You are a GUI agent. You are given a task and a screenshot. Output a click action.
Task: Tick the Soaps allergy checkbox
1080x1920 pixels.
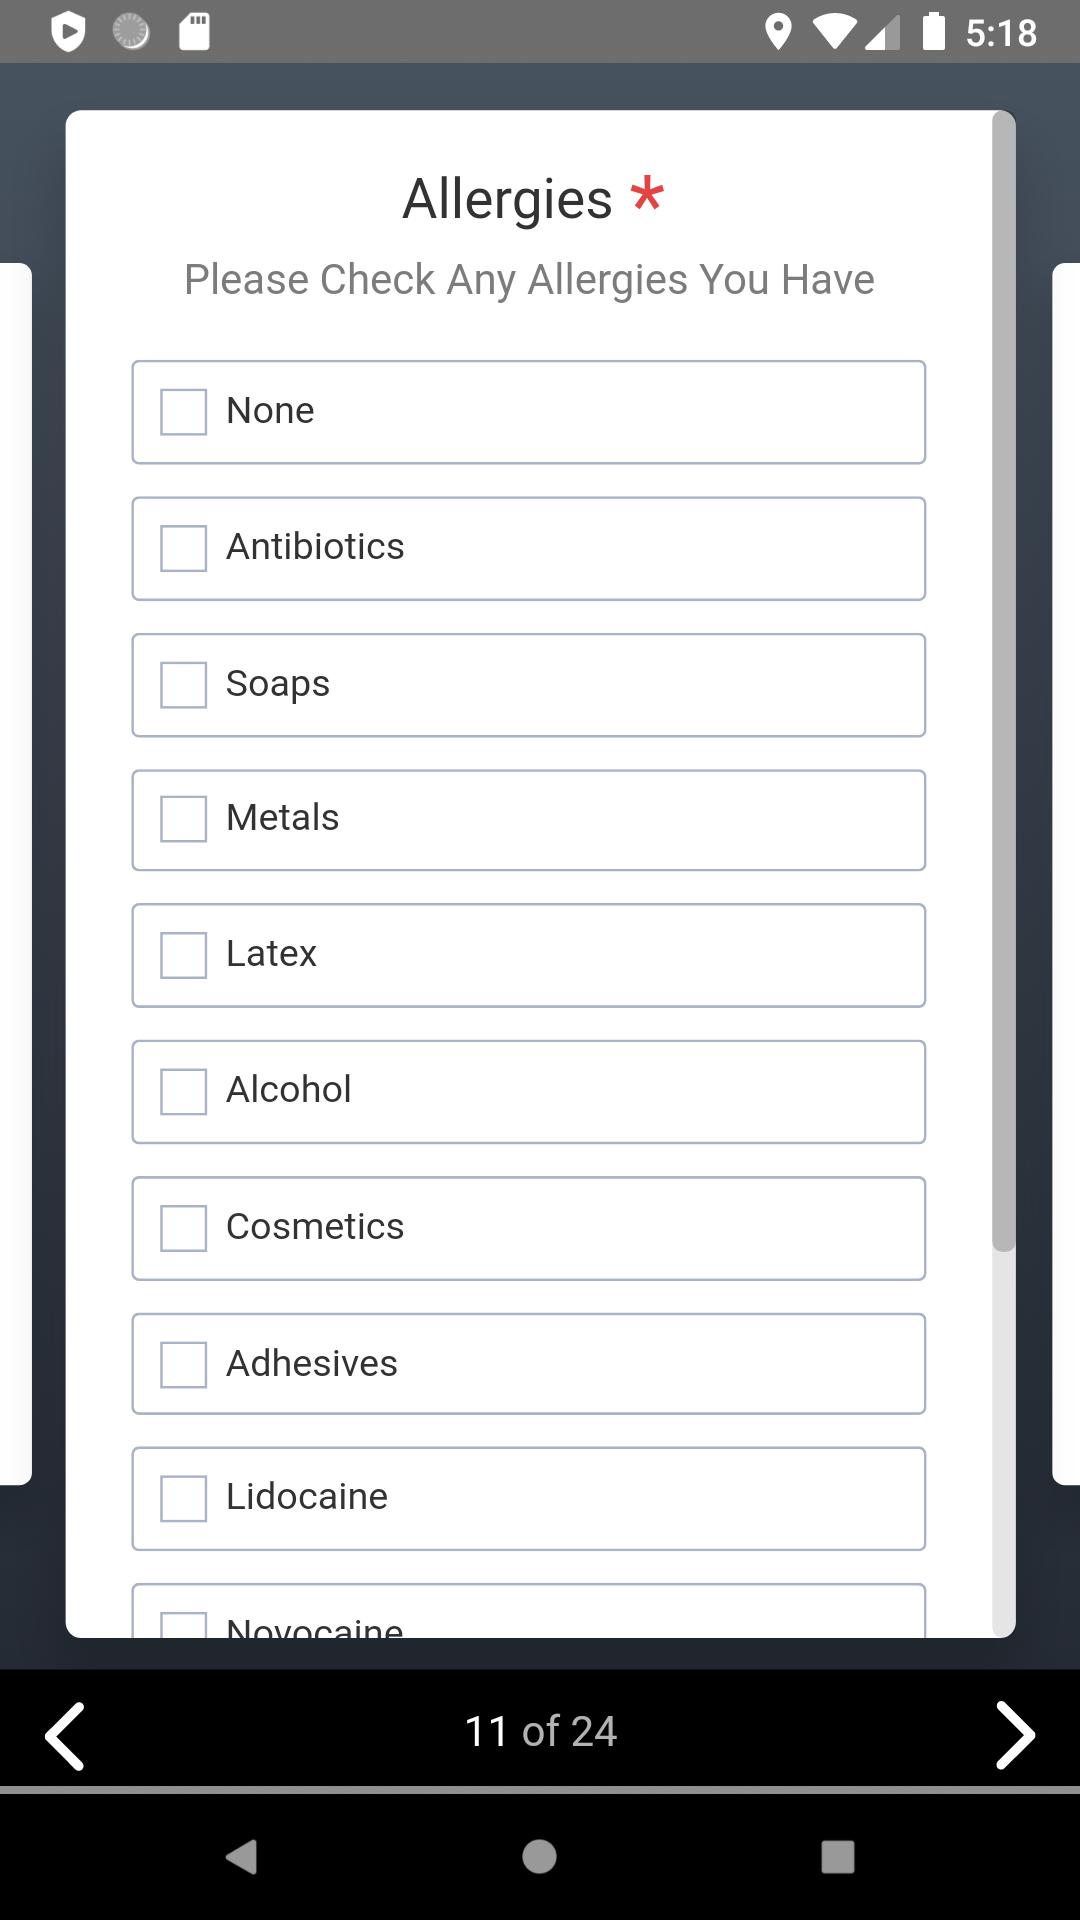pyautogui.click(x=184, y=685)
